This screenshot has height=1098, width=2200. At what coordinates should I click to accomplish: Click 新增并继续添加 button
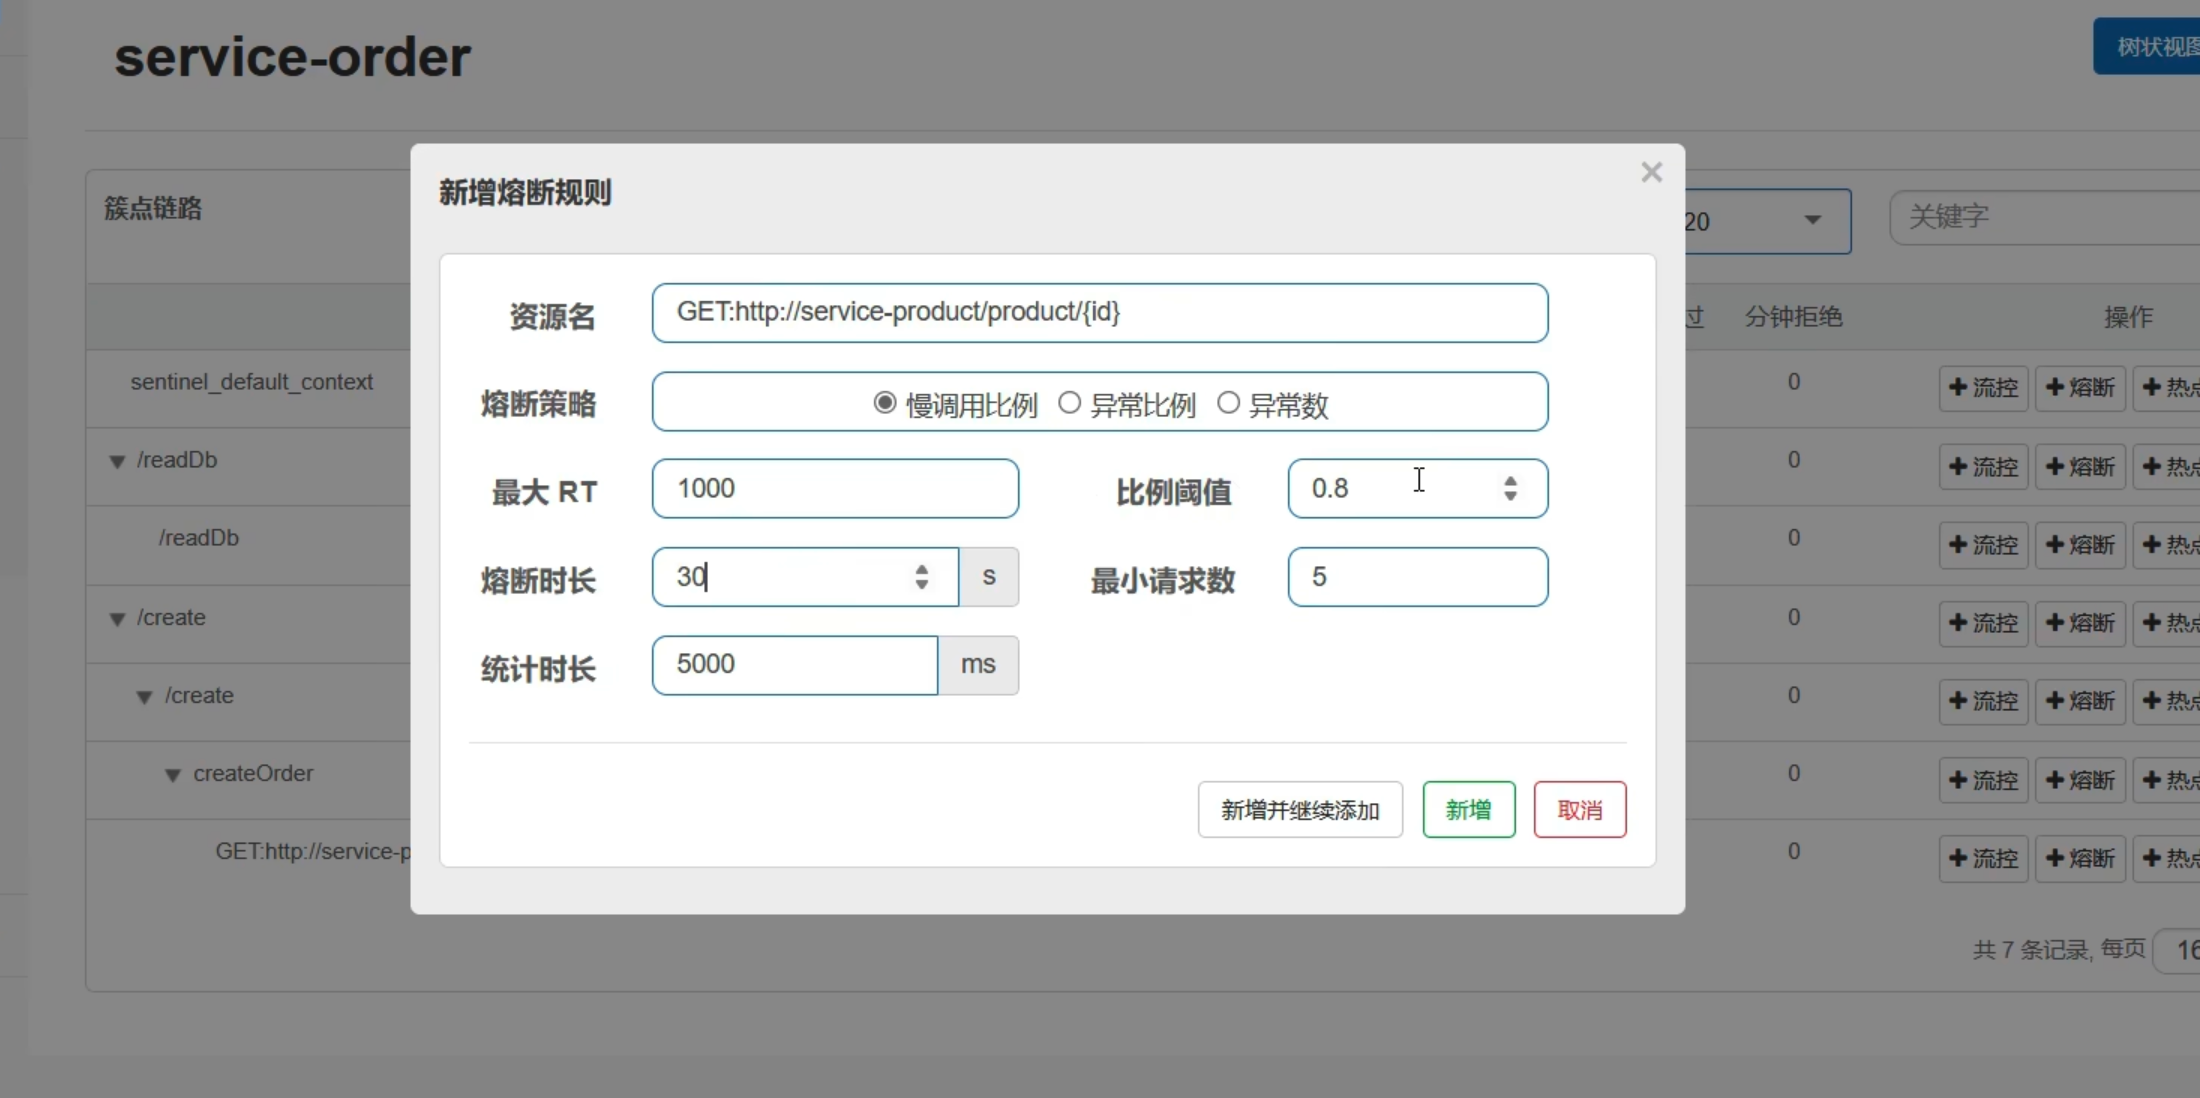tap(1299, 810)
